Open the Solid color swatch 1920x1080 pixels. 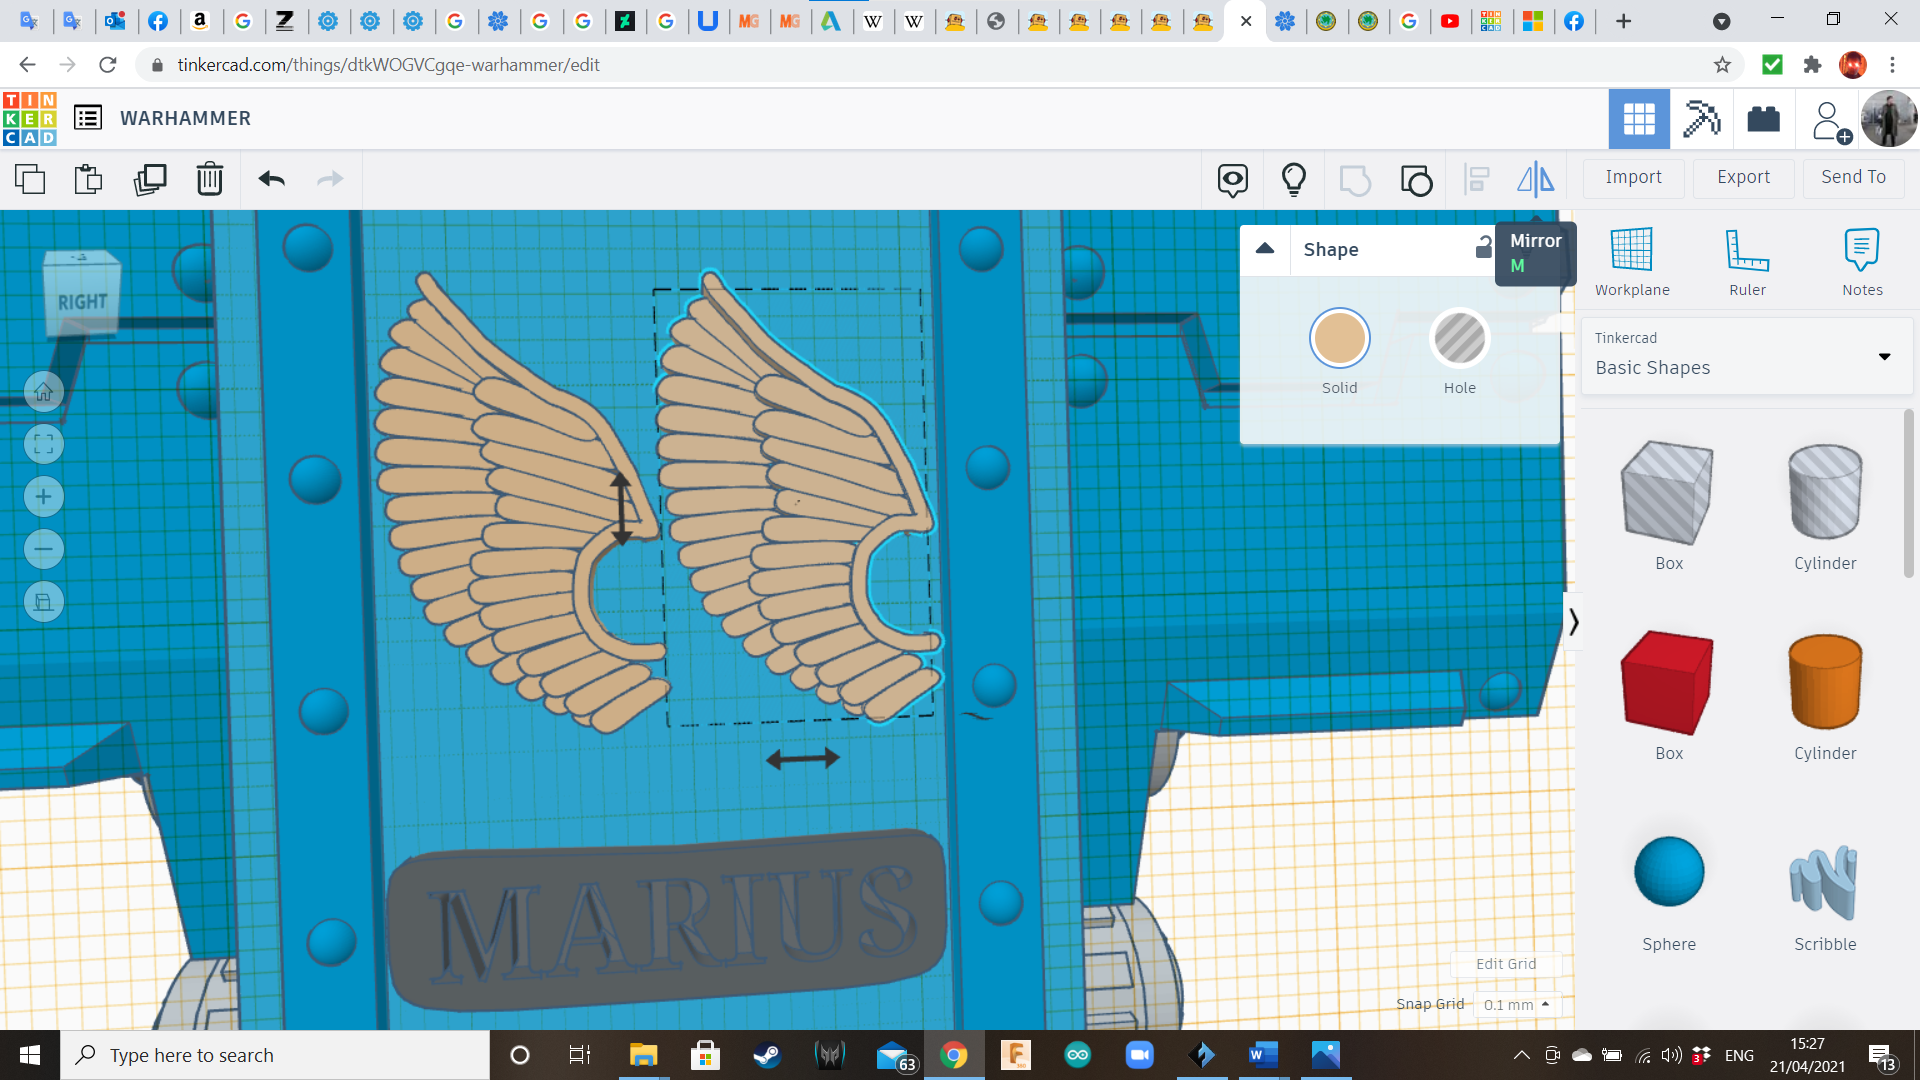tap(1339, 339)
